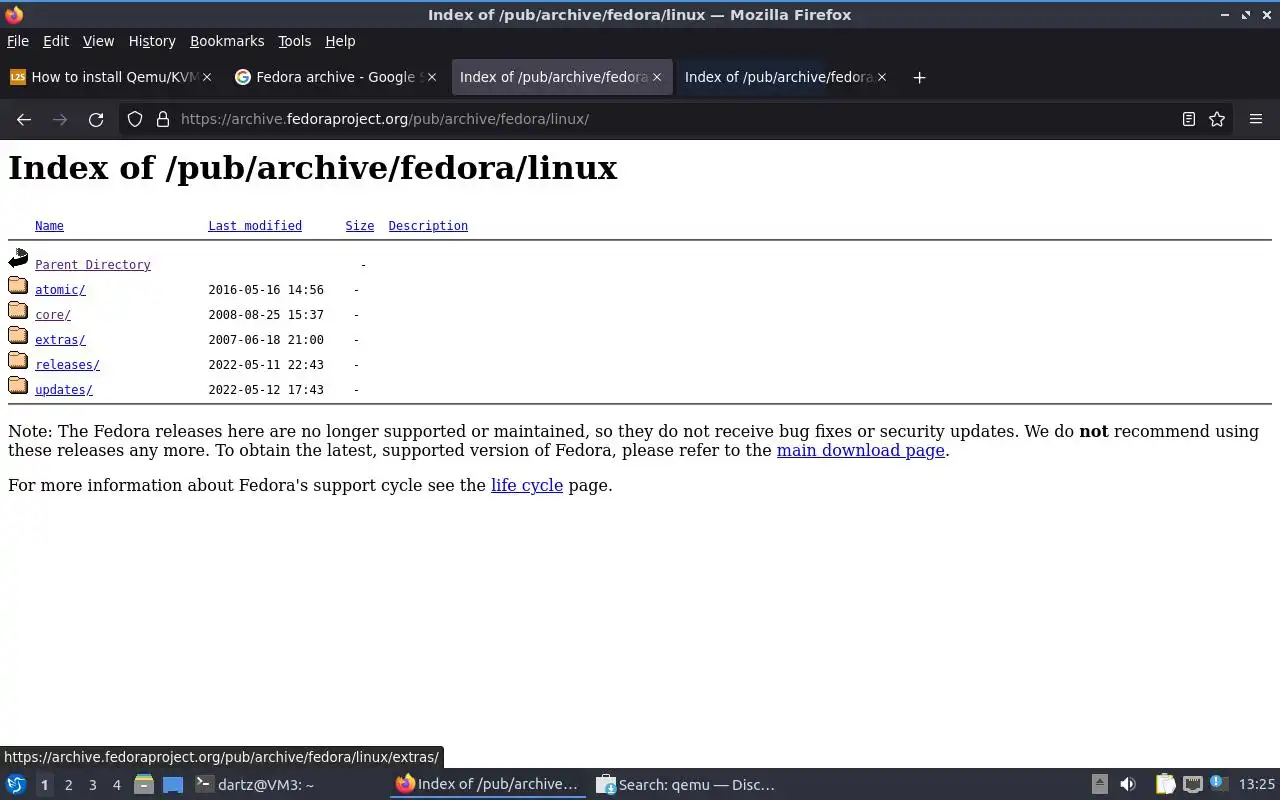This screenshot has height=800, width=1280.
Task: Open the updates/ directory link
Action: tap(64, 390)
